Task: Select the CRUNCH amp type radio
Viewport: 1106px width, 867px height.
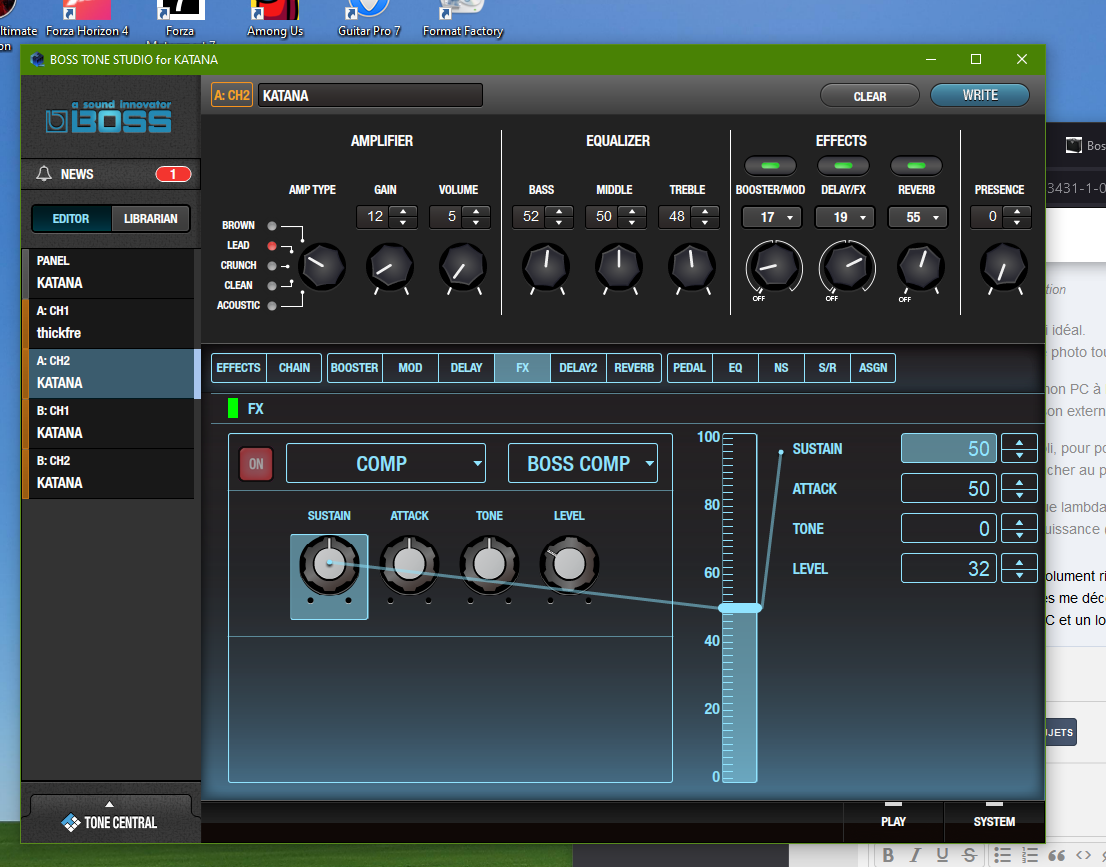Action: tap(272, 266)
